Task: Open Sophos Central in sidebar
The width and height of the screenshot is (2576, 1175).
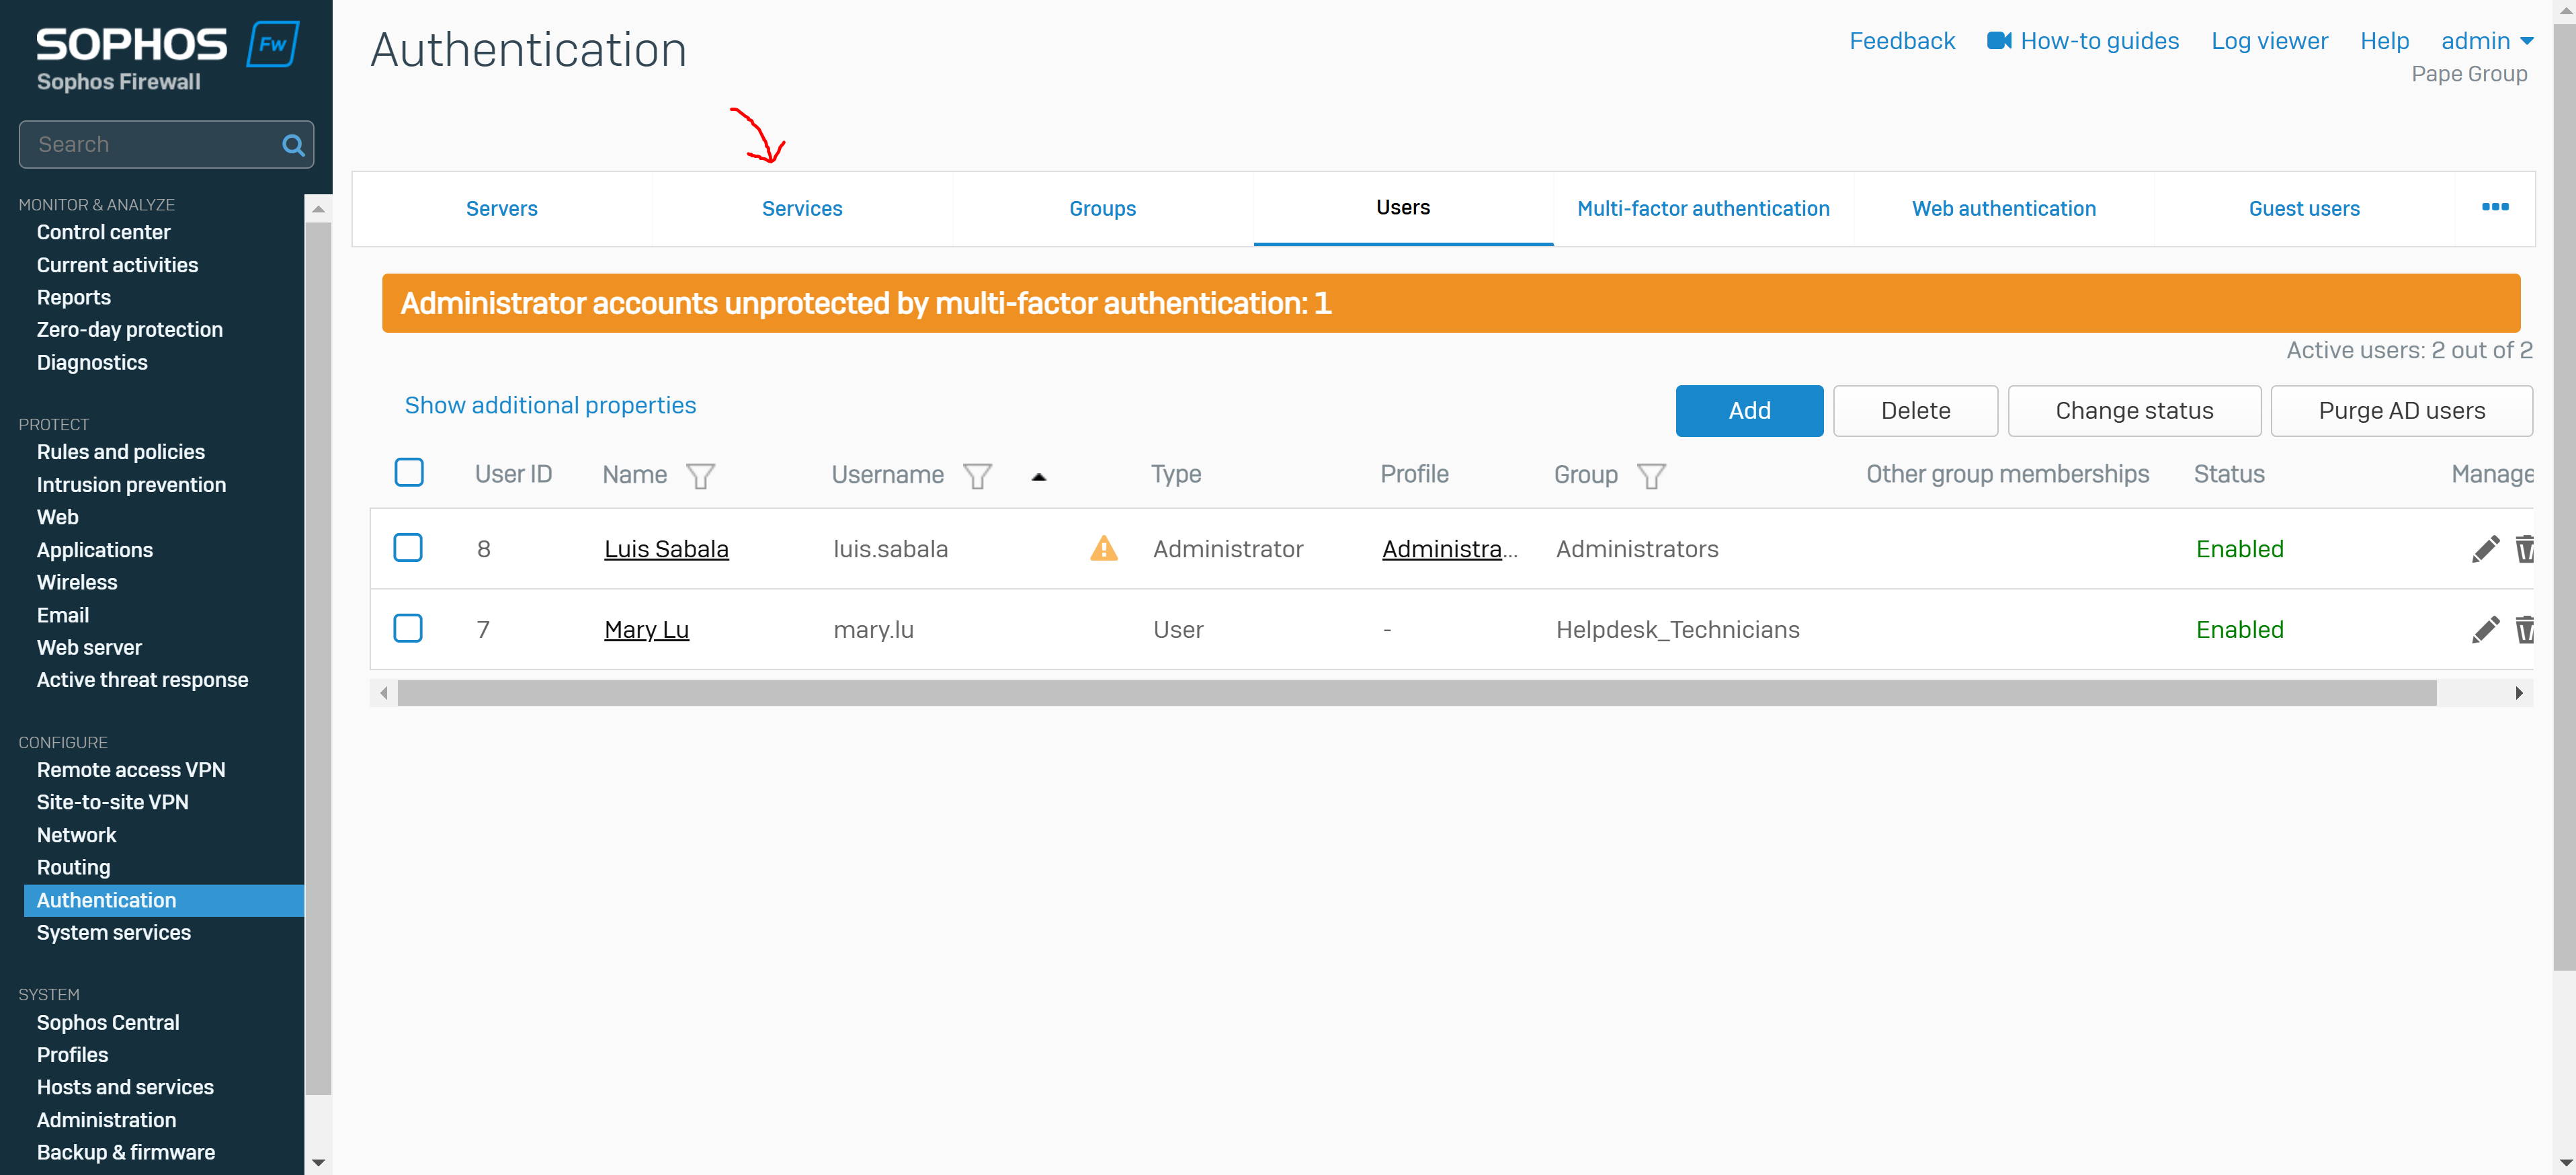Action: [x=108, y=1022]
